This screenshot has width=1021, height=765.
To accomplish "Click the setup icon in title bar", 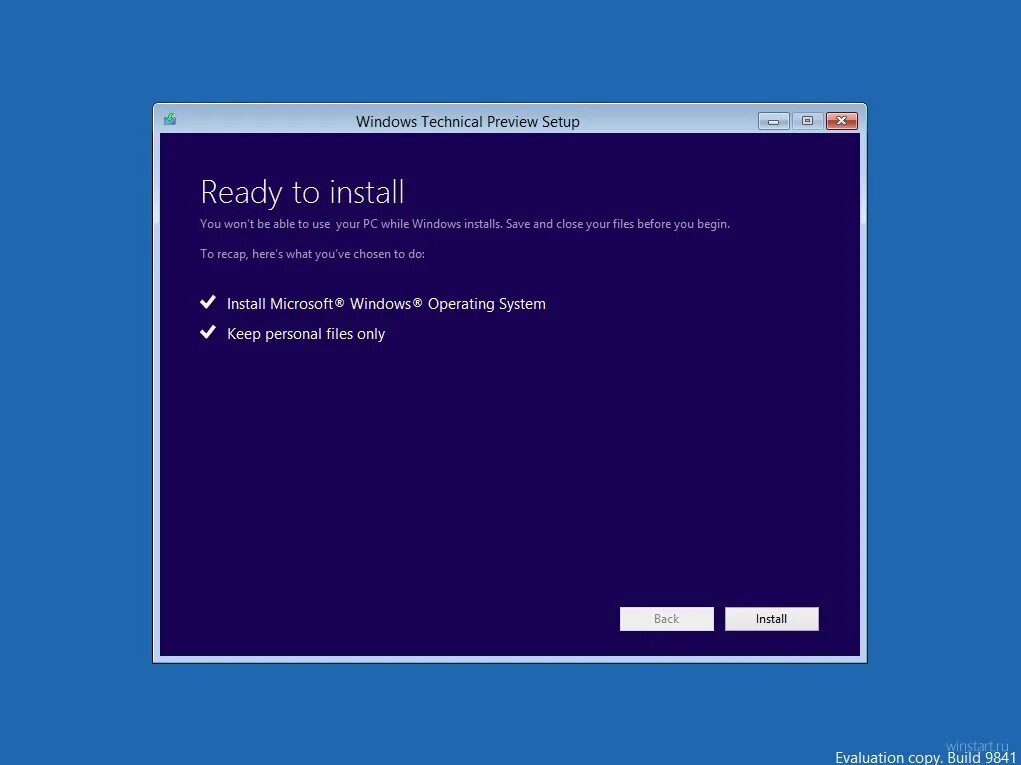I will pyautogui.click(x=170, y=119).
